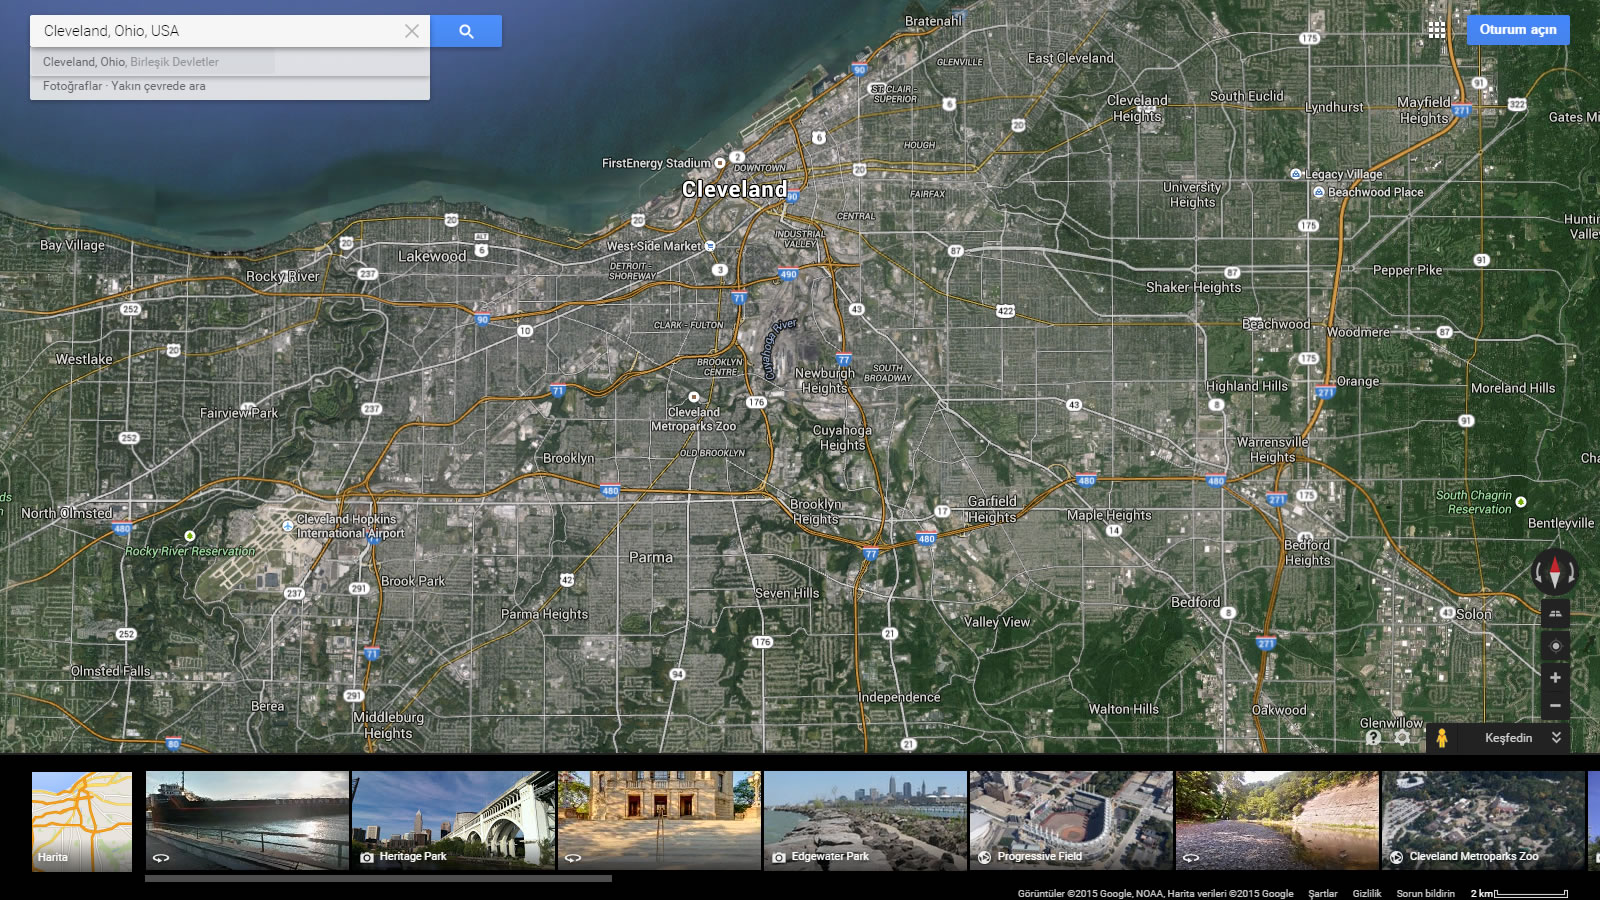Clear the search box with the X
1600x900 pixels.
pos(411,31)
